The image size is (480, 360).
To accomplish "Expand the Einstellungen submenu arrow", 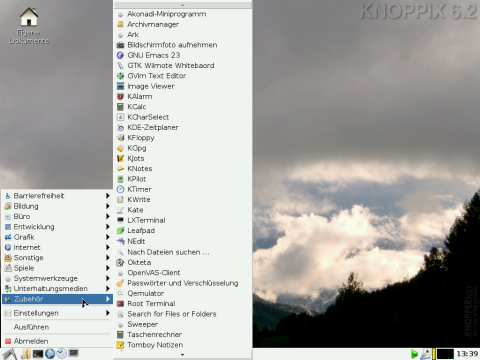I will click(x=108, y=313).
